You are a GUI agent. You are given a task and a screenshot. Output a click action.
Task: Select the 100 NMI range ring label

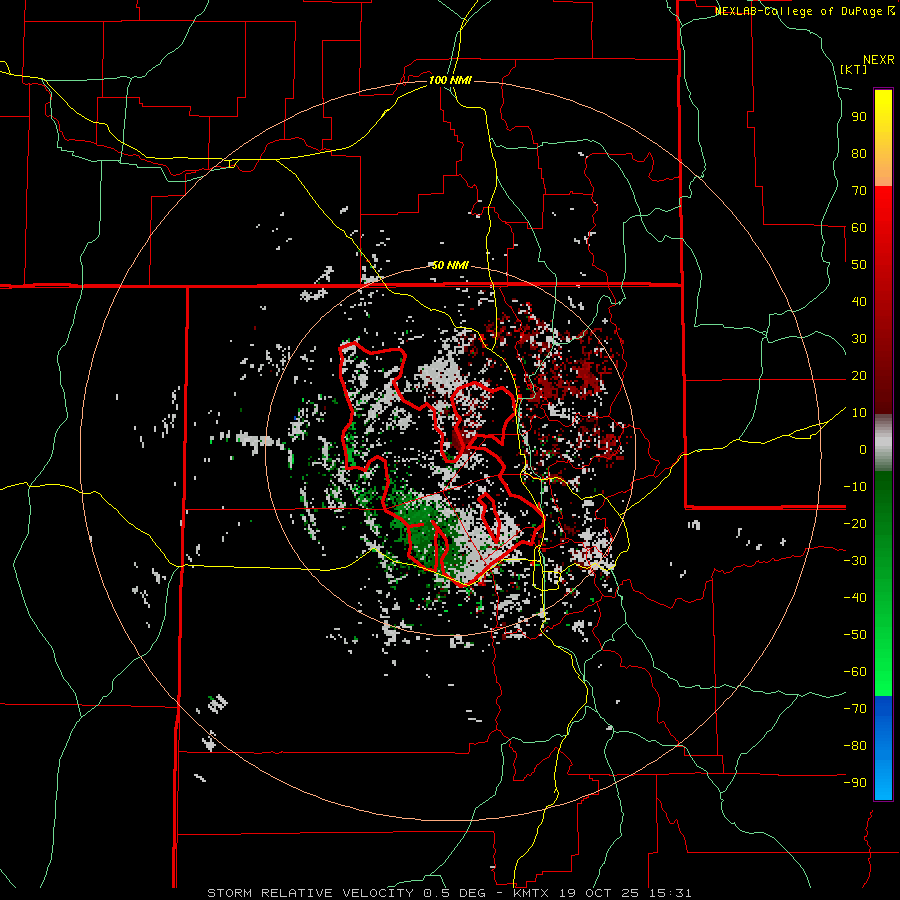(450, 80)
